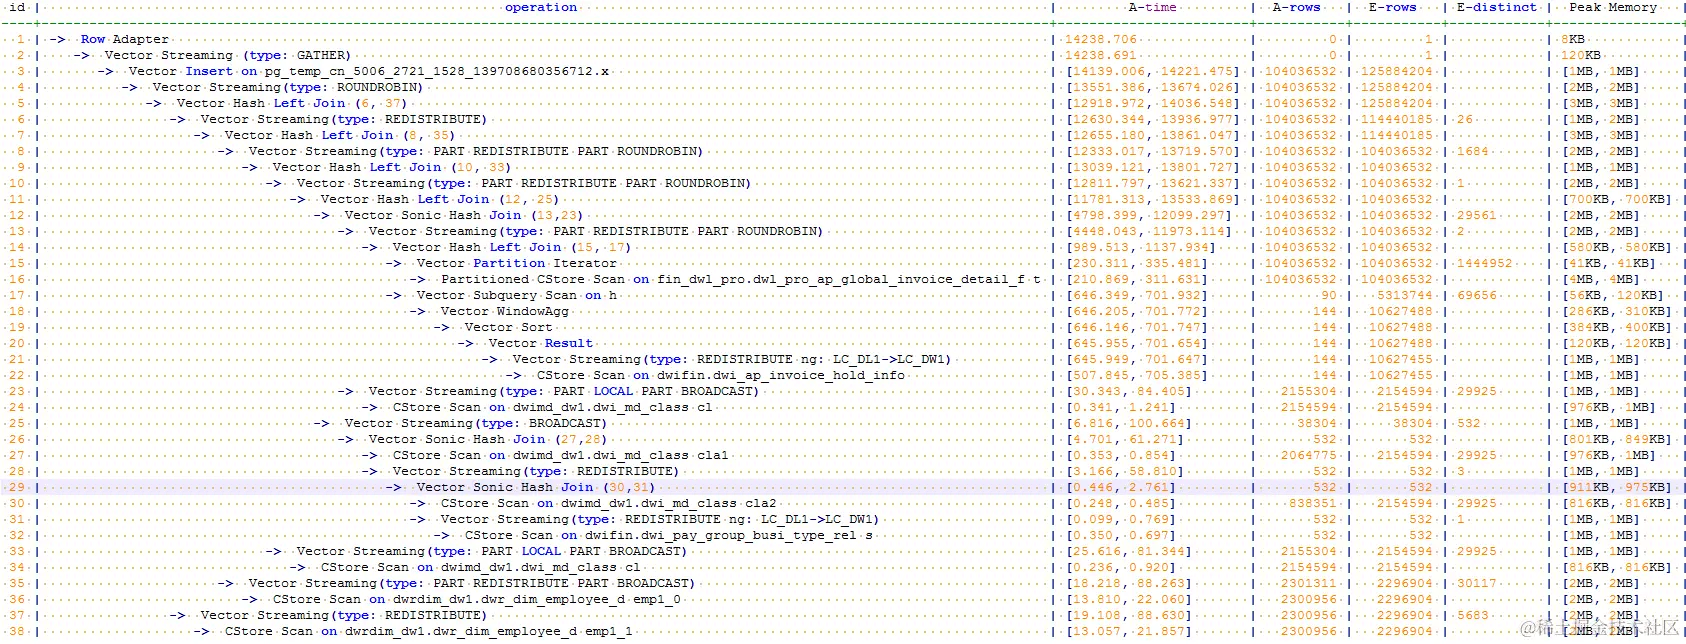Click the "Vector Sort" operation
1686x644 pixels.
click(x=508, y=327)
